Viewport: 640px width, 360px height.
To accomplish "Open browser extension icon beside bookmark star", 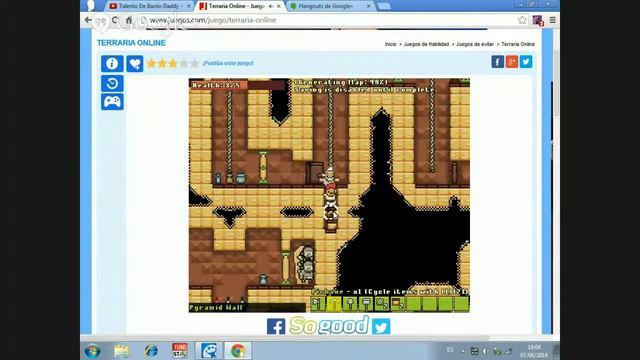I will [x=538, y=20].
